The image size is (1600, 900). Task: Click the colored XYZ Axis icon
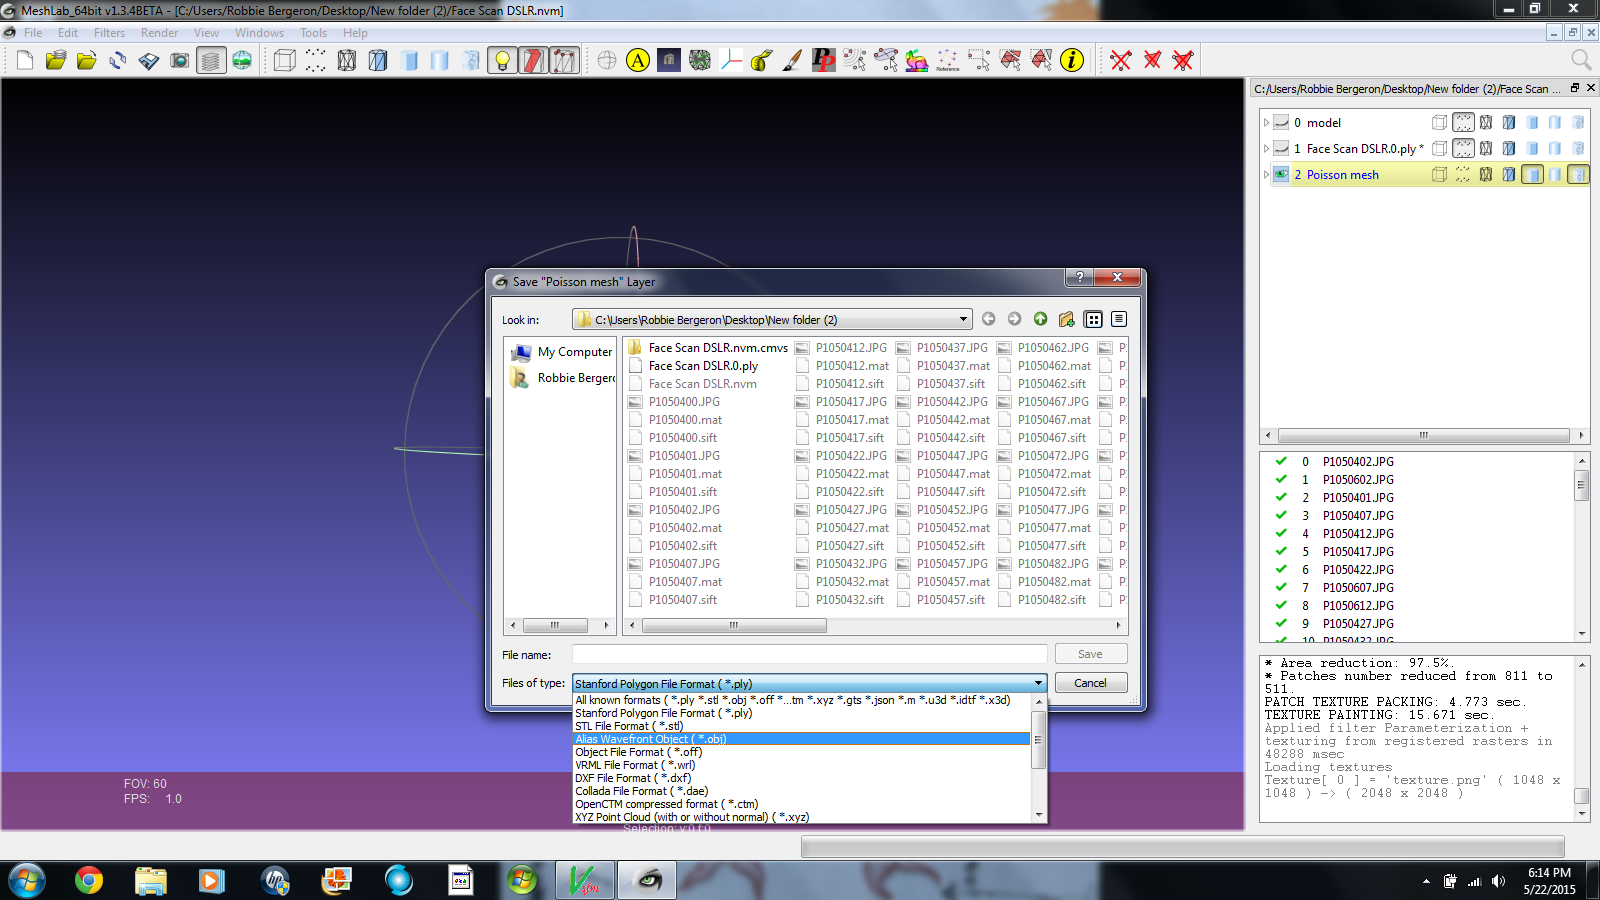click(731, 61)
